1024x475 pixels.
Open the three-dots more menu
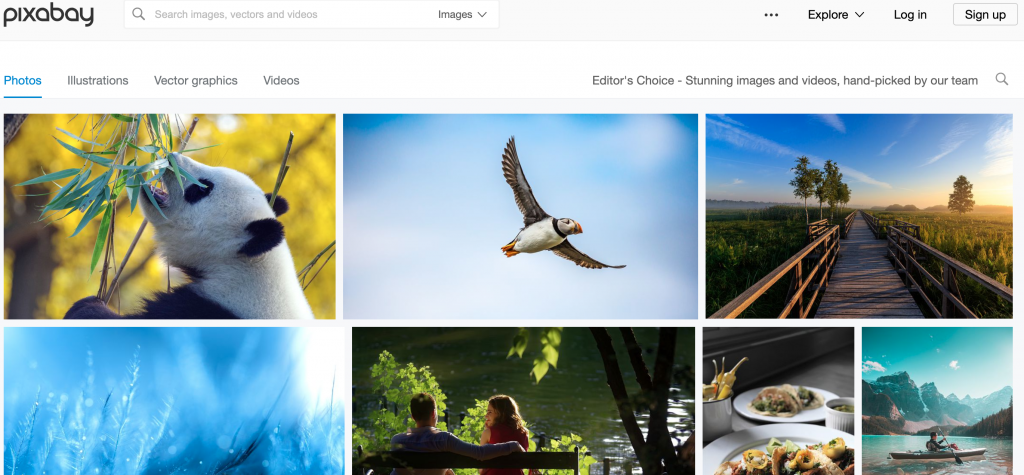(771, 15)
